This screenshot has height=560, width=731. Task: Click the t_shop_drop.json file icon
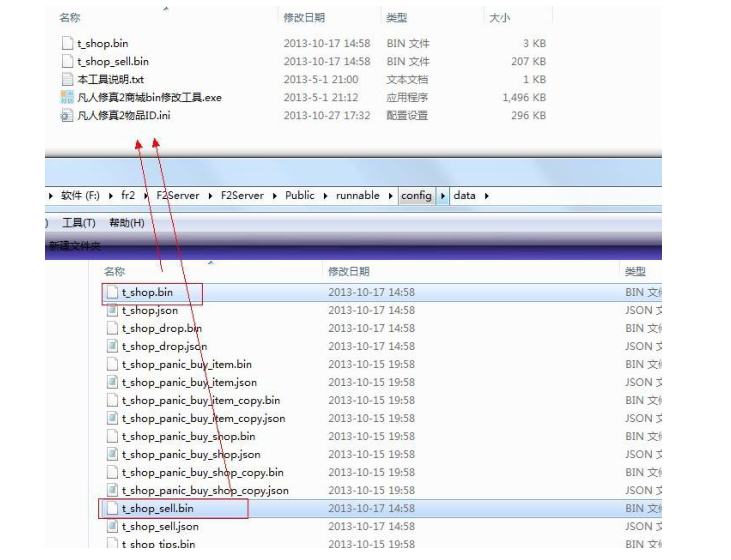[112, 346]
